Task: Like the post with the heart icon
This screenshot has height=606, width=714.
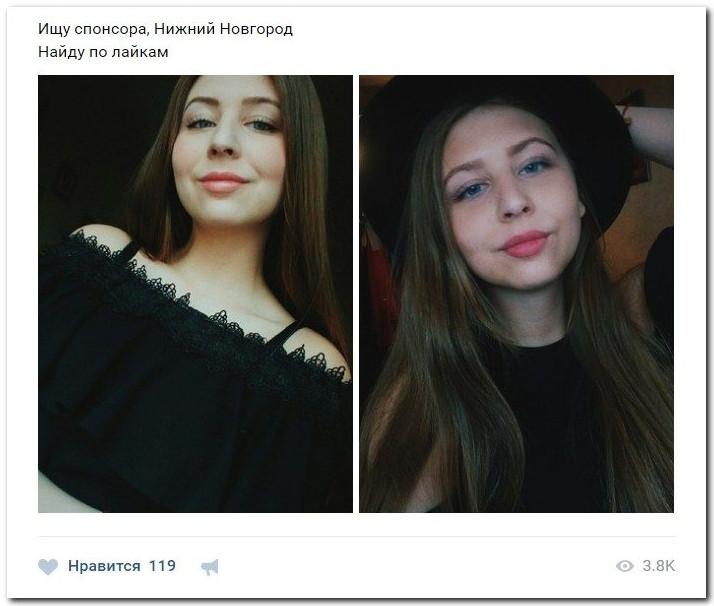Action: tap(48, 566)
